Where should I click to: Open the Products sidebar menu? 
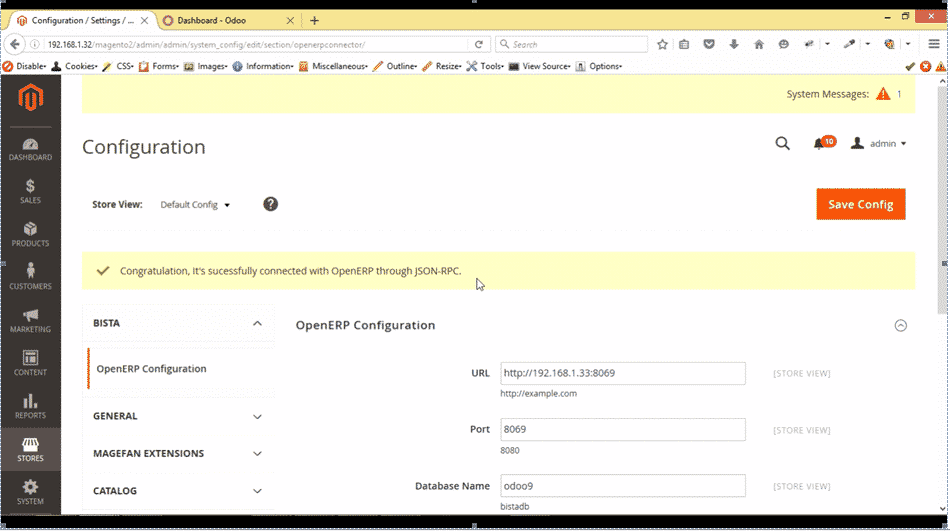[x=30, y=235]
